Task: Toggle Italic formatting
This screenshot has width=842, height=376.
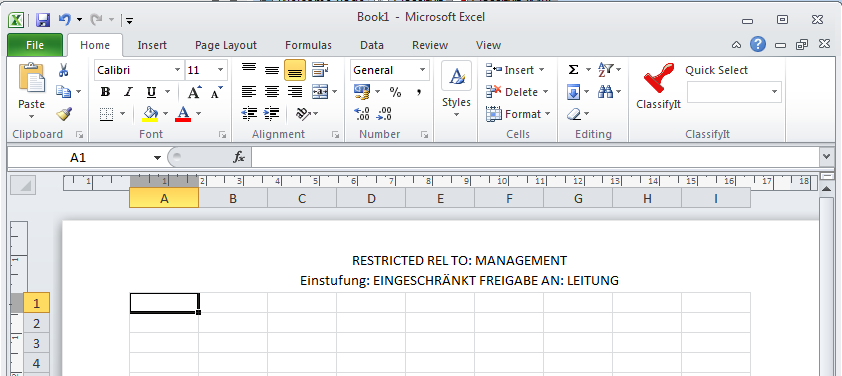Action: [x=128, y=92]
